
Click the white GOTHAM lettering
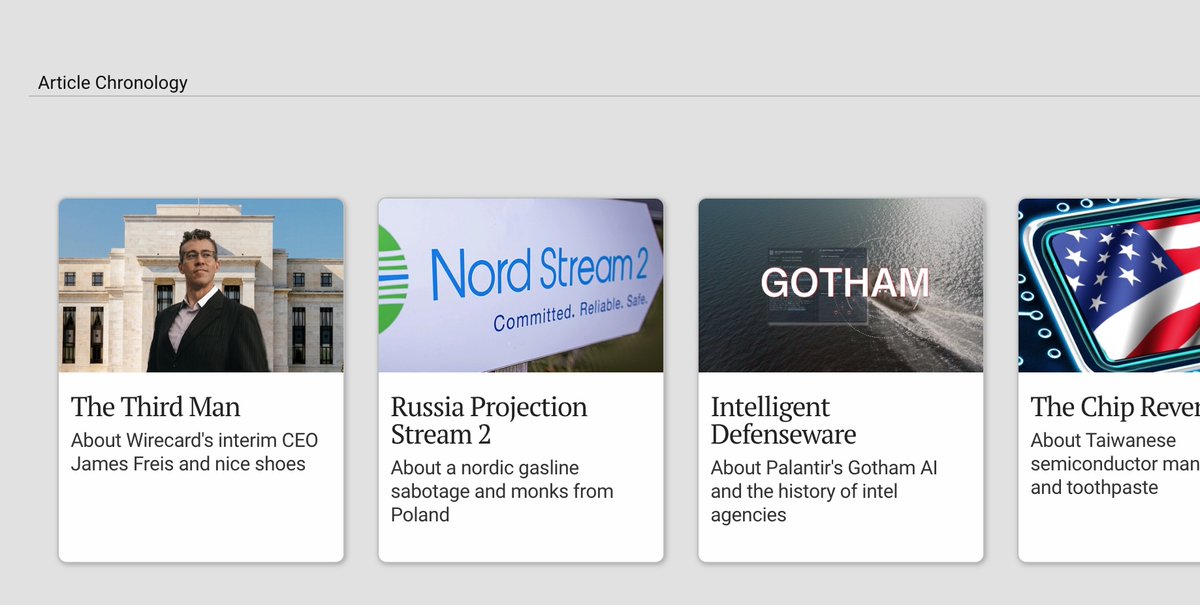(x=845, y=284)
